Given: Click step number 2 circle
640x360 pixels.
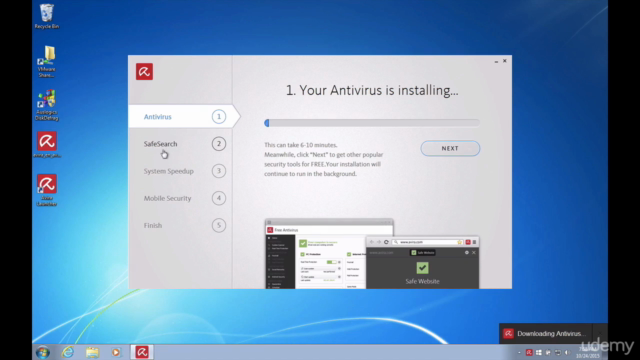Looking at the screenshot, I should point(219,144).
